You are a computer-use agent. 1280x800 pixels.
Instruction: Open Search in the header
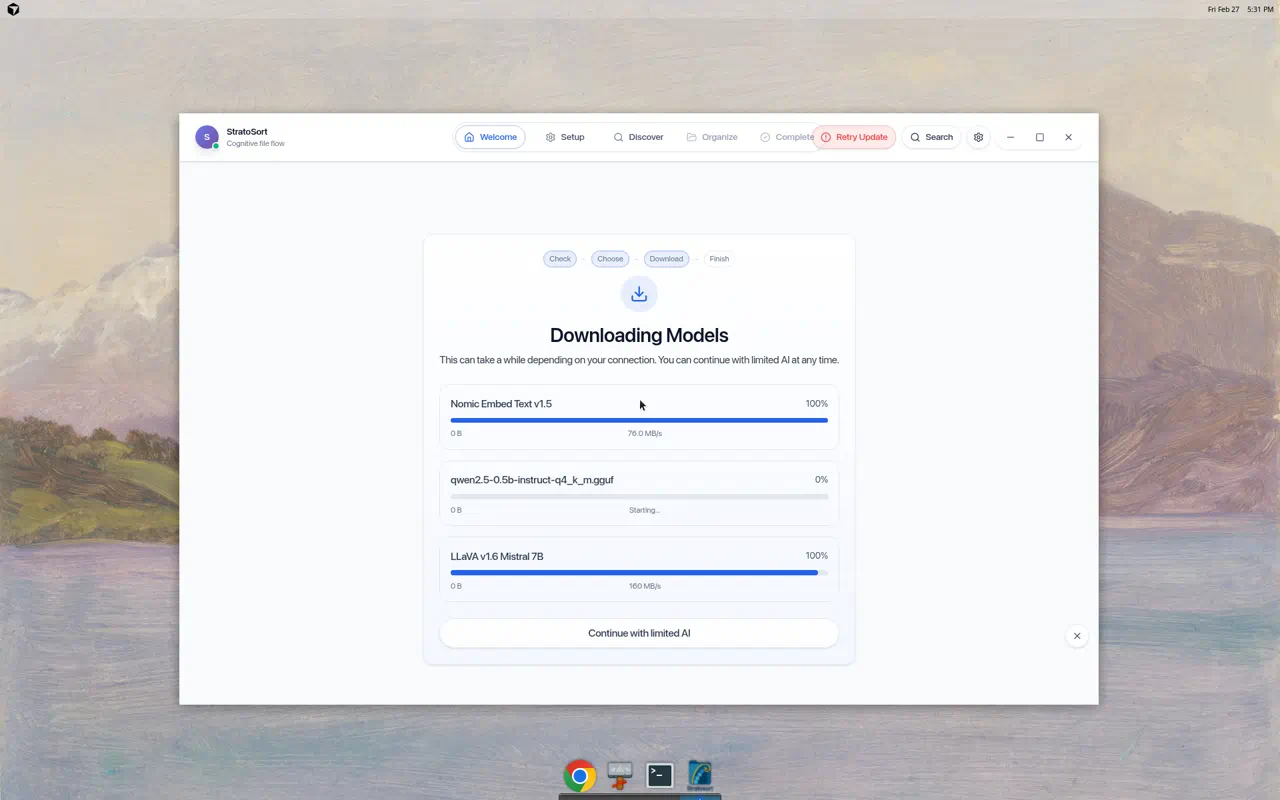931,137
